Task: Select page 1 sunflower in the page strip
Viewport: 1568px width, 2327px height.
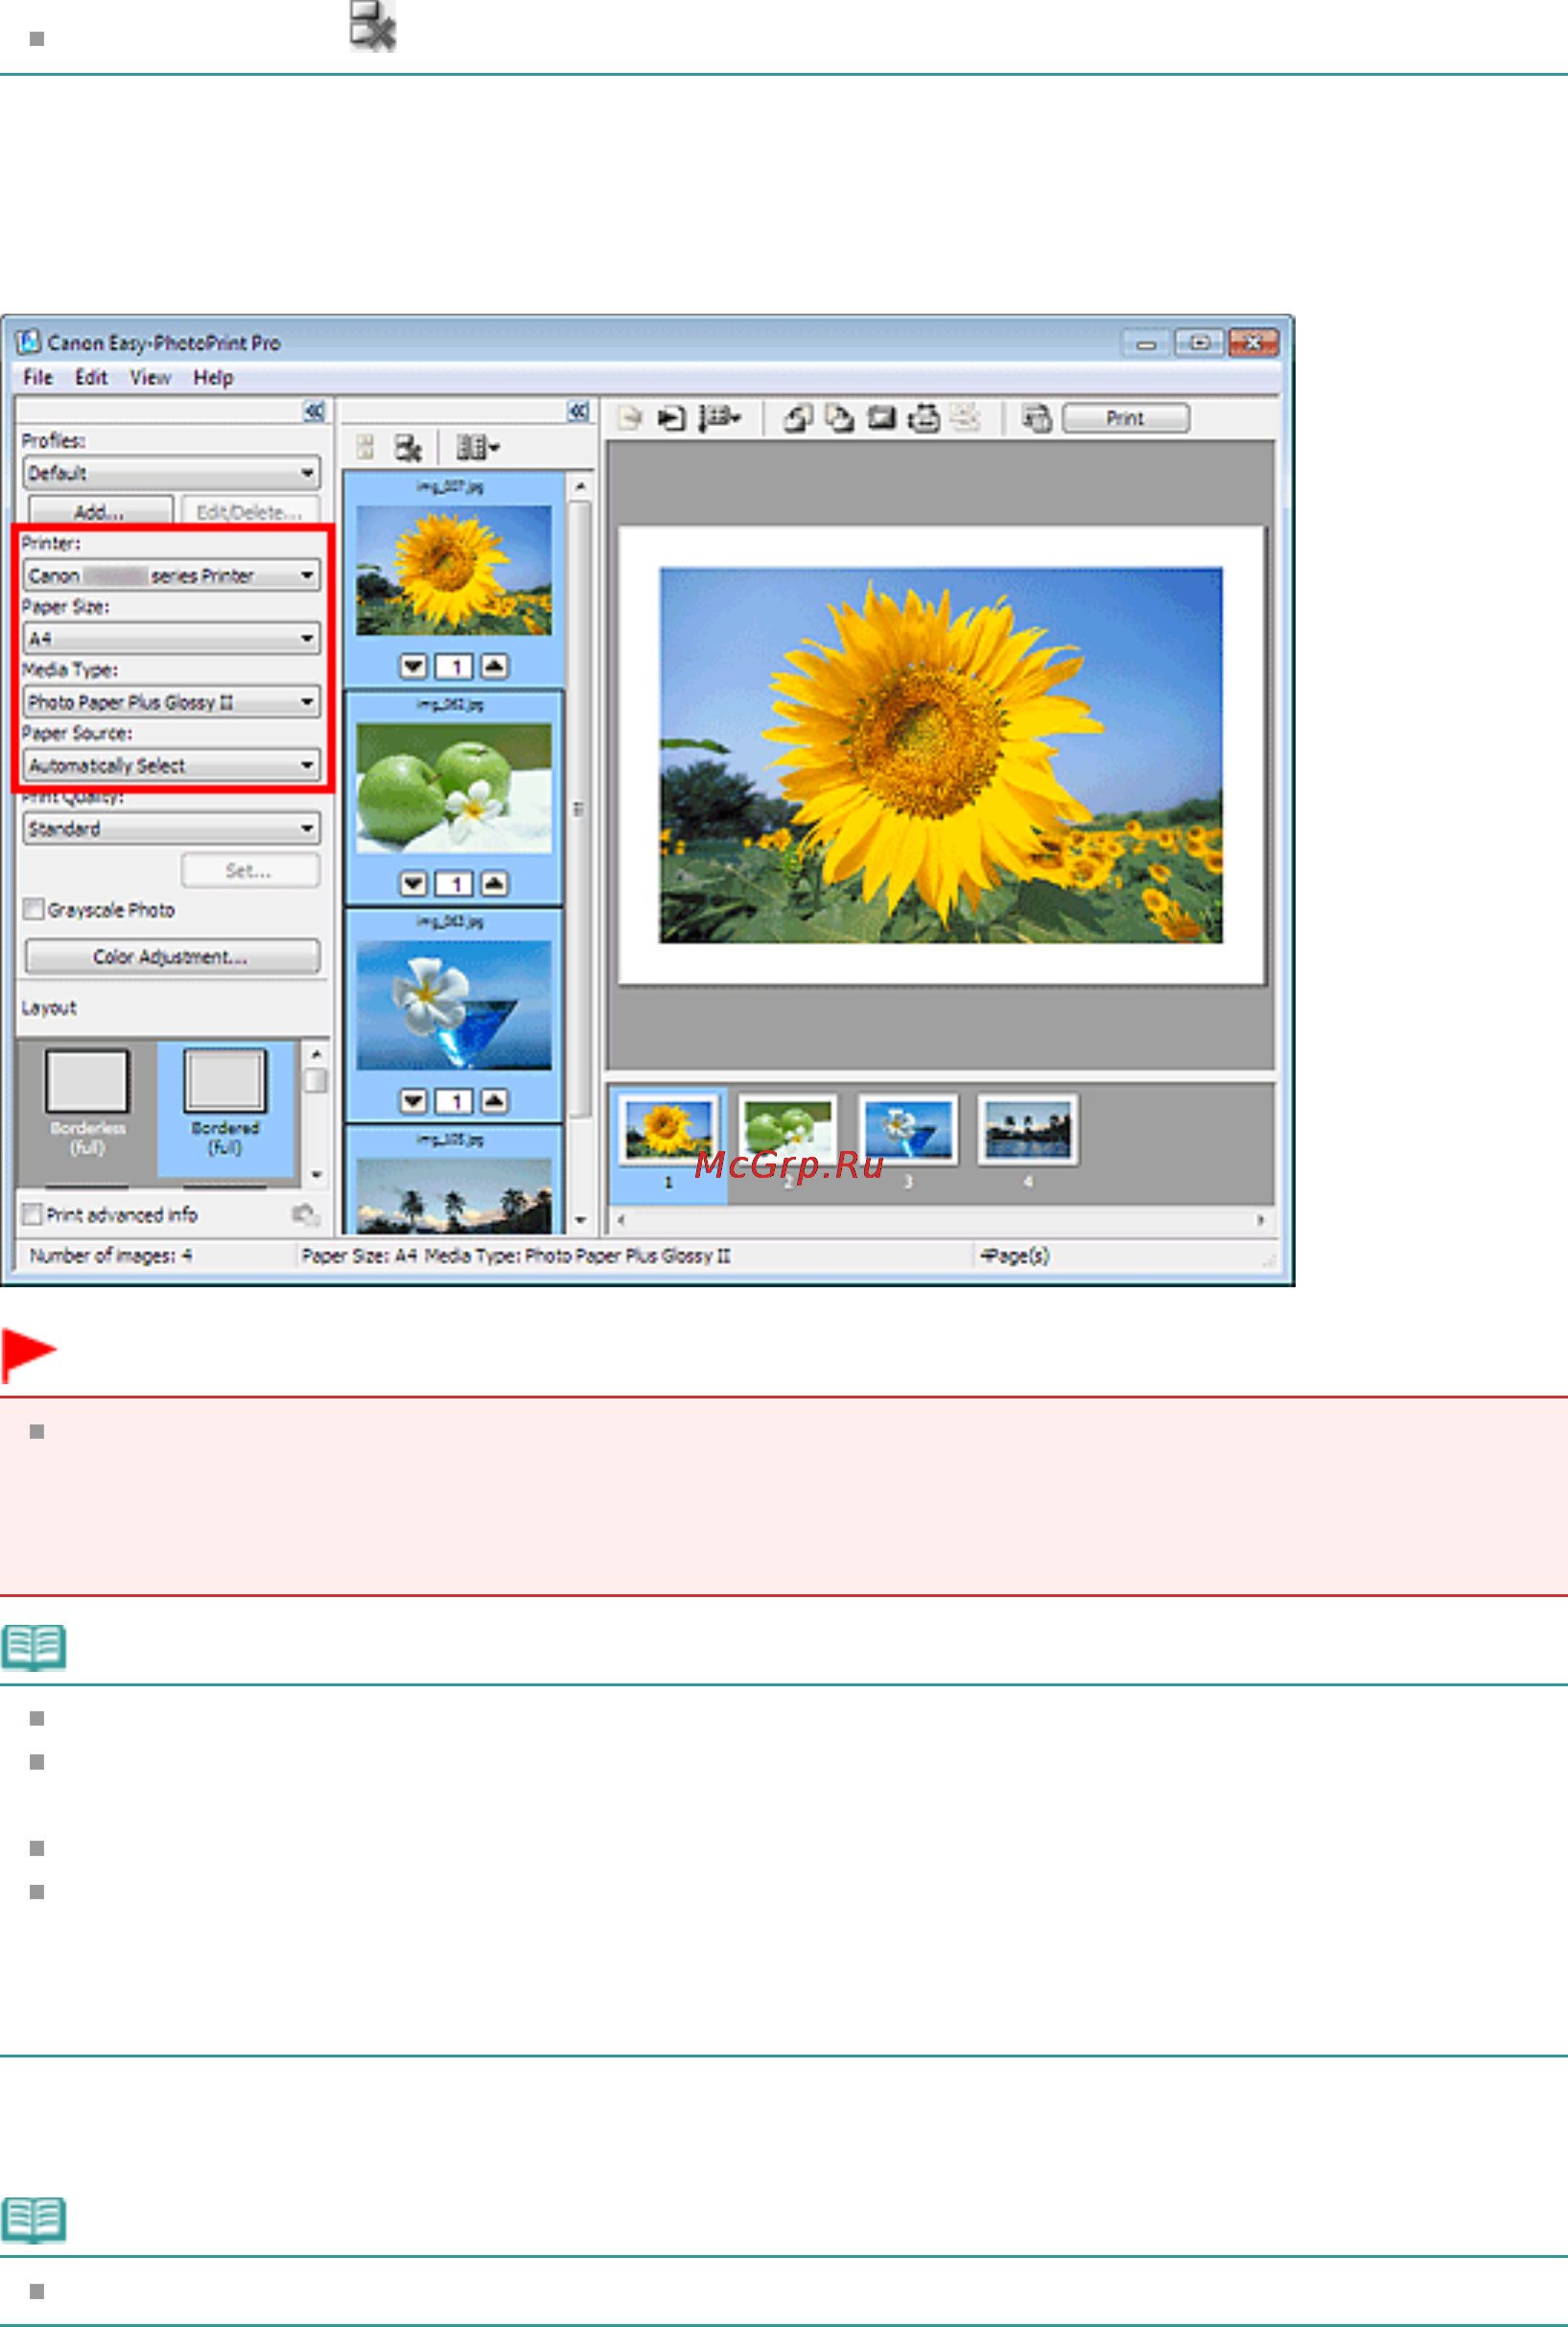Action: click(668, 1130)
